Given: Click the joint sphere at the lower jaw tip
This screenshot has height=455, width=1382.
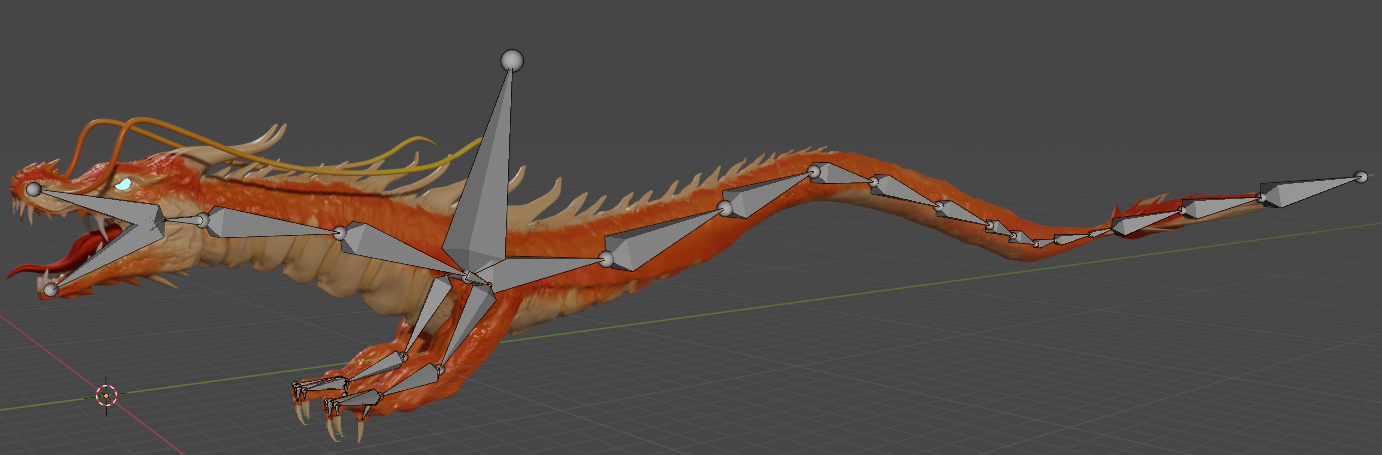Looking at the screenshot, I should (x=50, y=290).
